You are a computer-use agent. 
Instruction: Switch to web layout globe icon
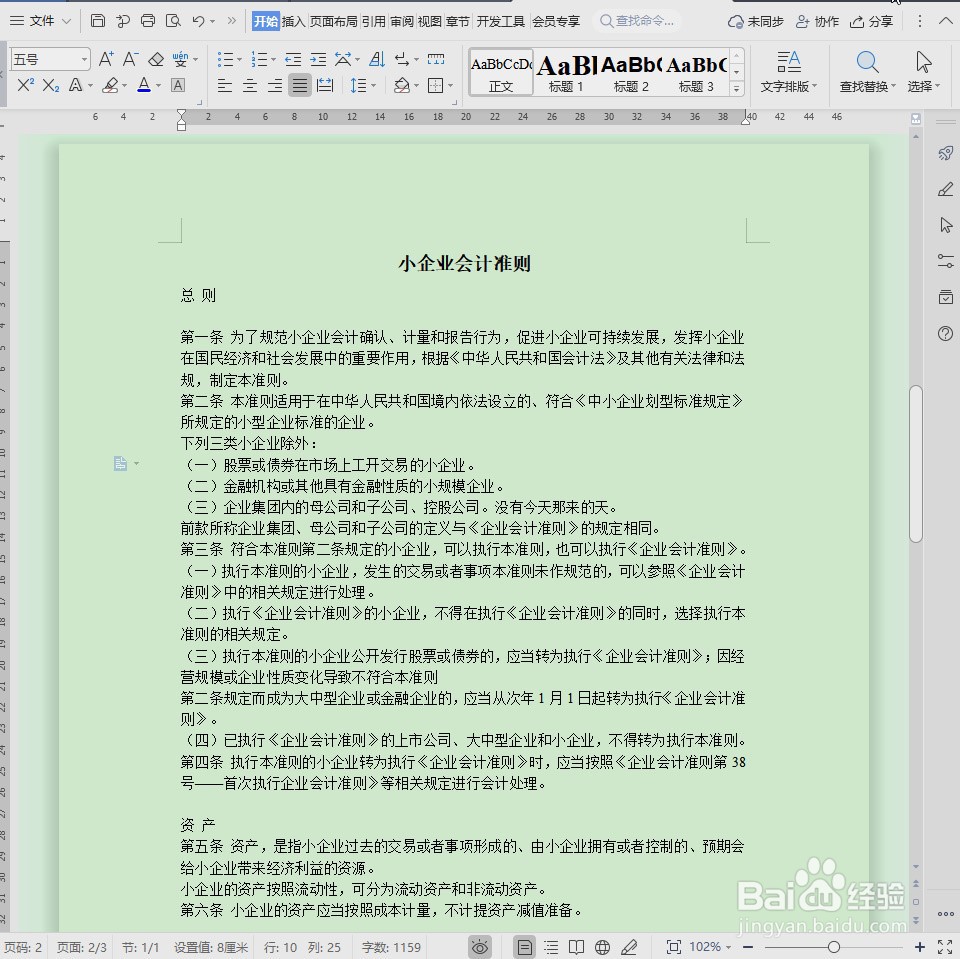point(602,947)
